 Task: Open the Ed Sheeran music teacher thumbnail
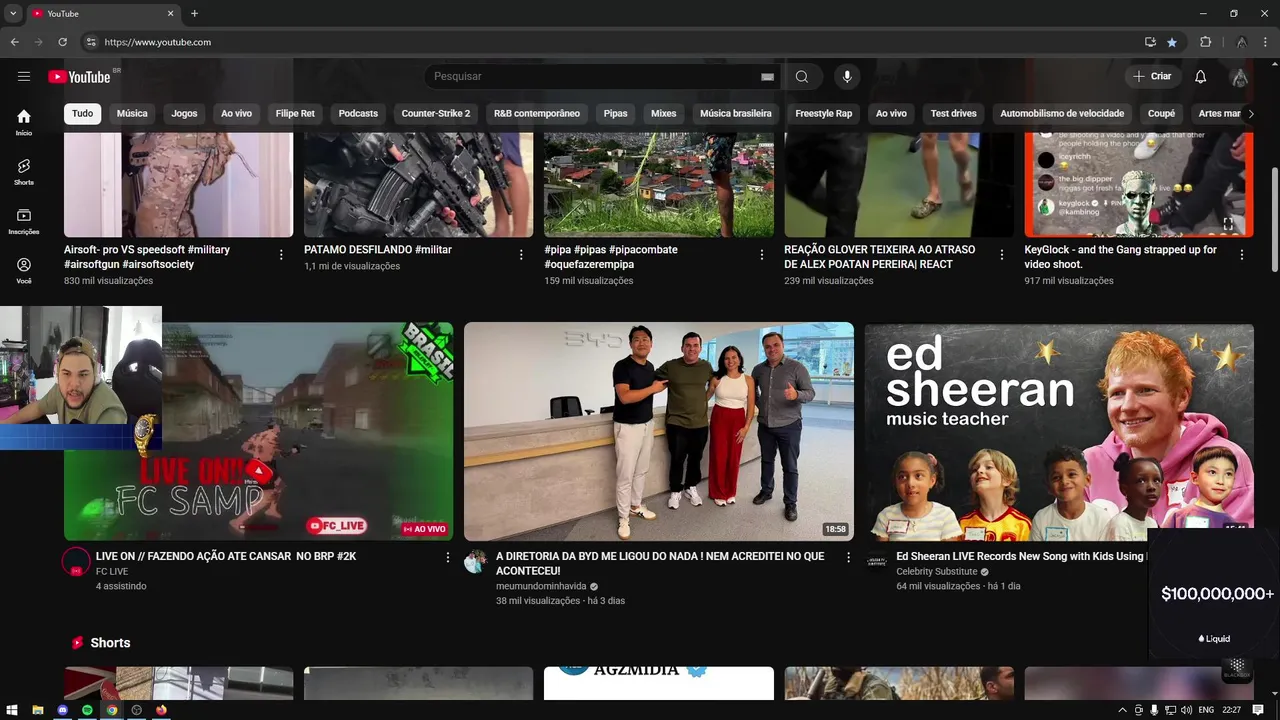pos(1059,432)
